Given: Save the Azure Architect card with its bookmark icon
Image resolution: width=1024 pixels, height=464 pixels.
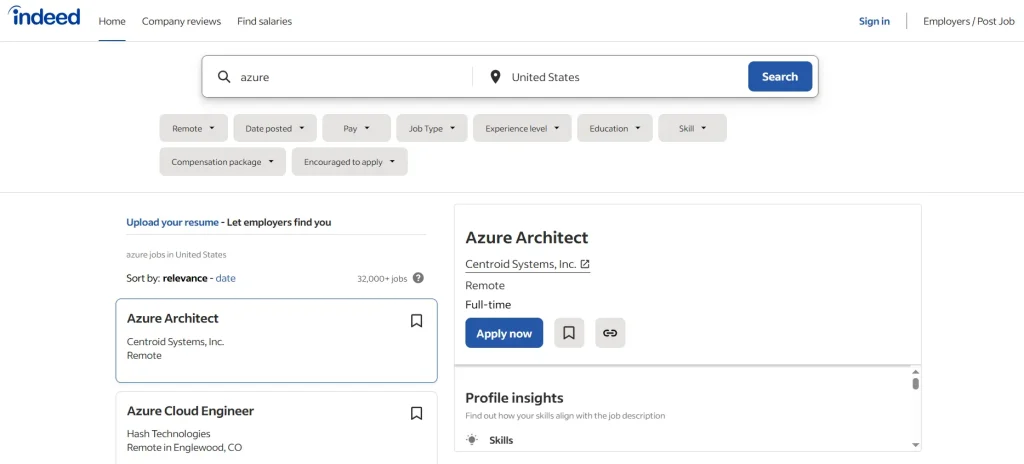Looking at the screenshot, I should 417,321.
